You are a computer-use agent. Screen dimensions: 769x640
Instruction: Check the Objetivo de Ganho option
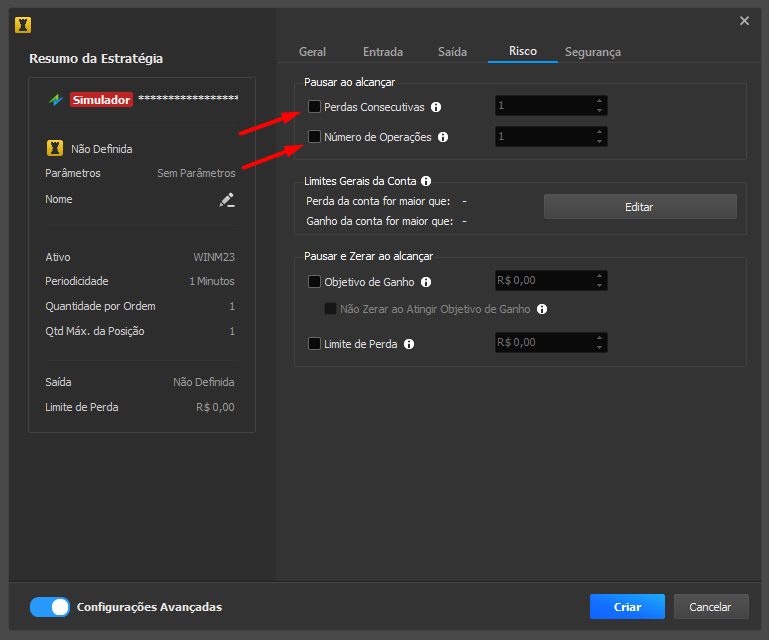[314, 282]
